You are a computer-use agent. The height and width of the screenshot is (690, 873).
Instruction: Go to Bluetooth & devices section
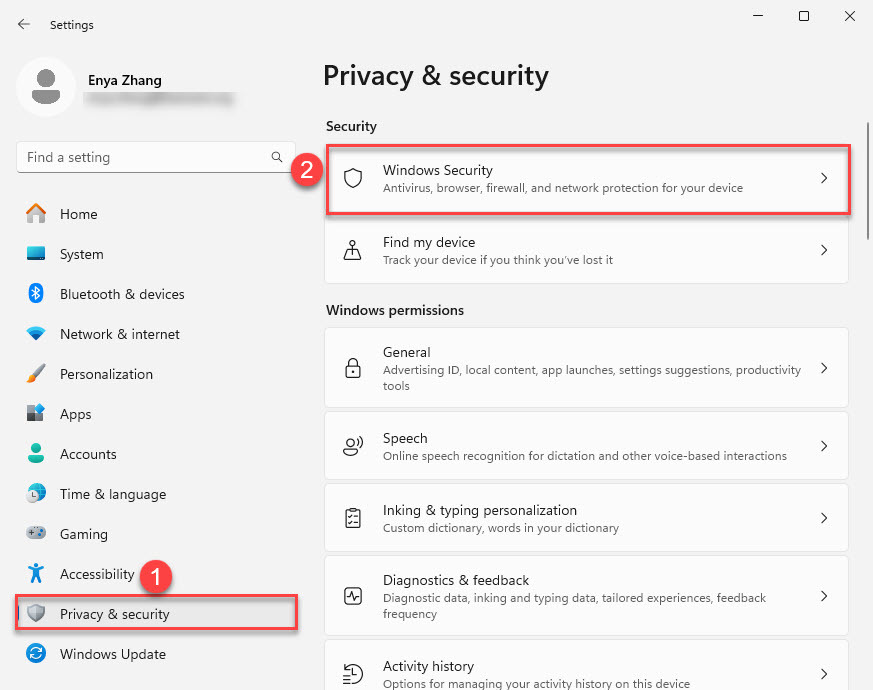coord(121,294)
